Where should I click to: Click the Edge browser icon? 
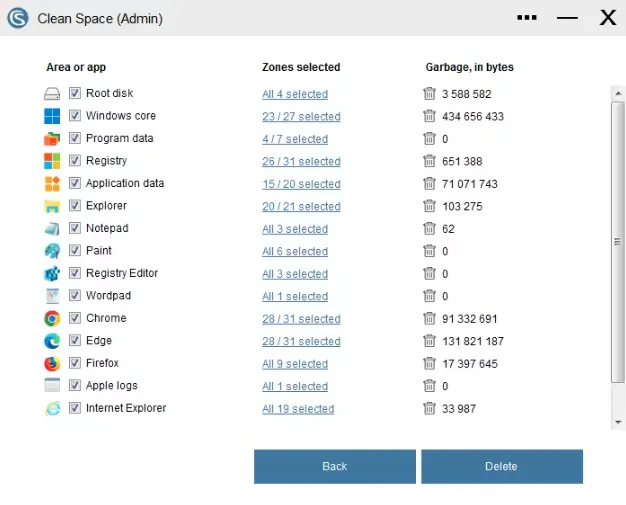point(52,341)
